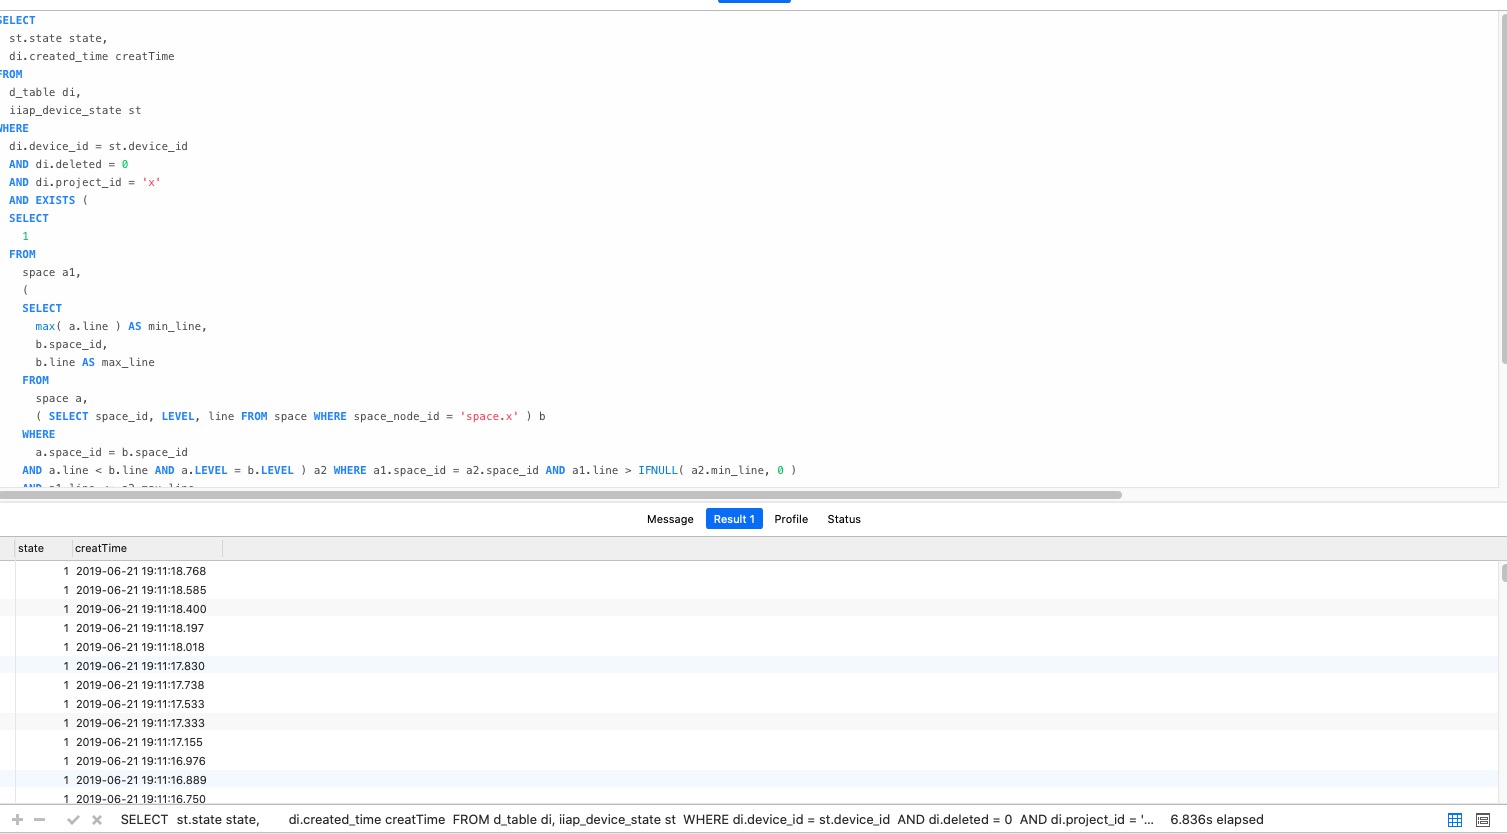Click 'b.line AS max_line' line
The image size is (1507, 834).
[x=95, y=362]
